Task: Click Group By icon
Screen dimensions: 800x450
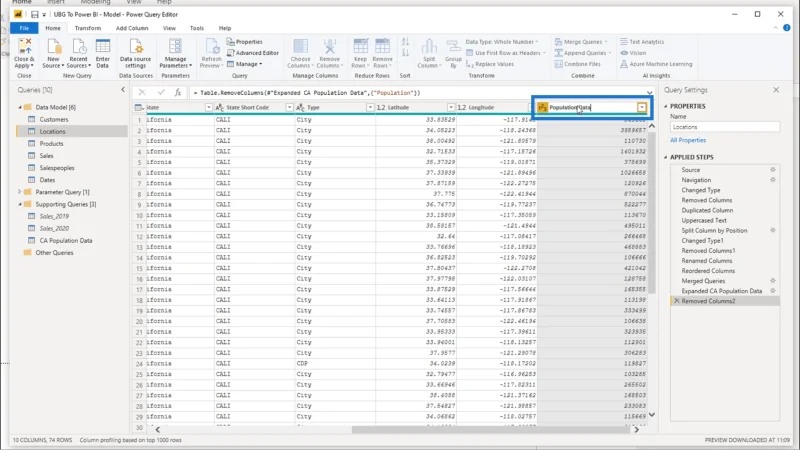Action: click(x=453, y=46)
